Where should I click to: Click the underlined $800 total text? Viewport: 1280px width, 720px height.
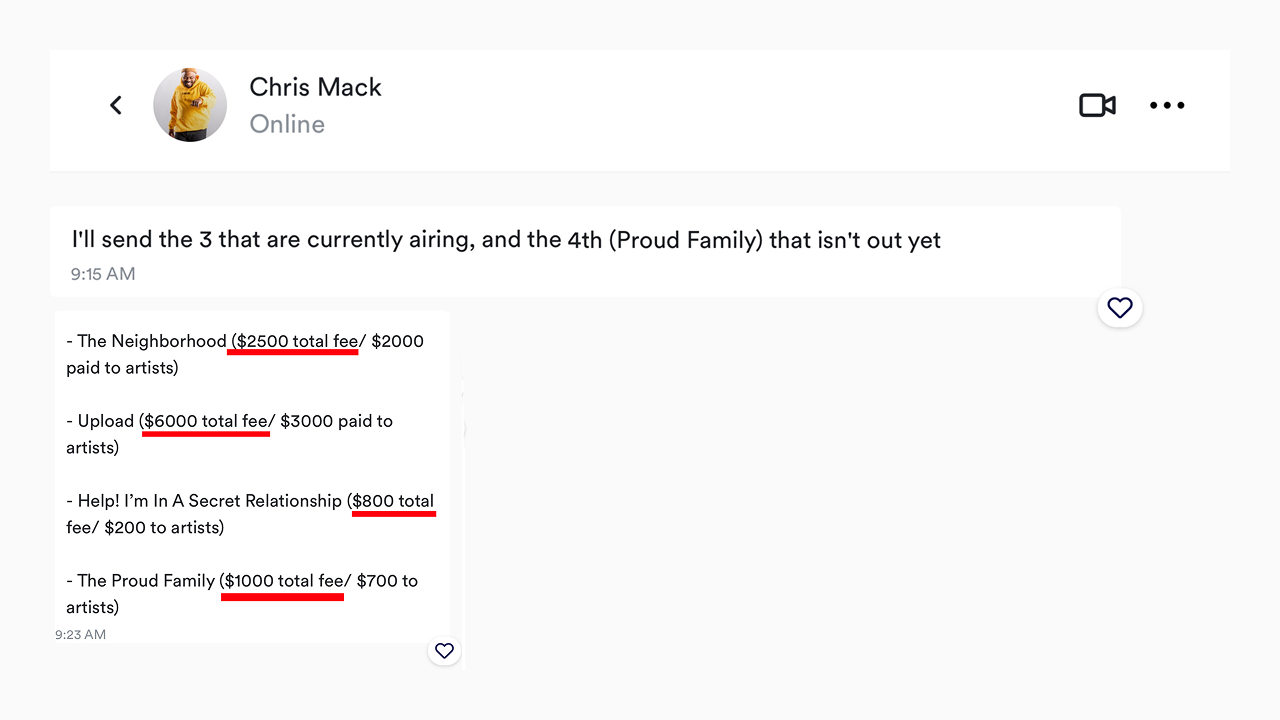click(393, 501)
